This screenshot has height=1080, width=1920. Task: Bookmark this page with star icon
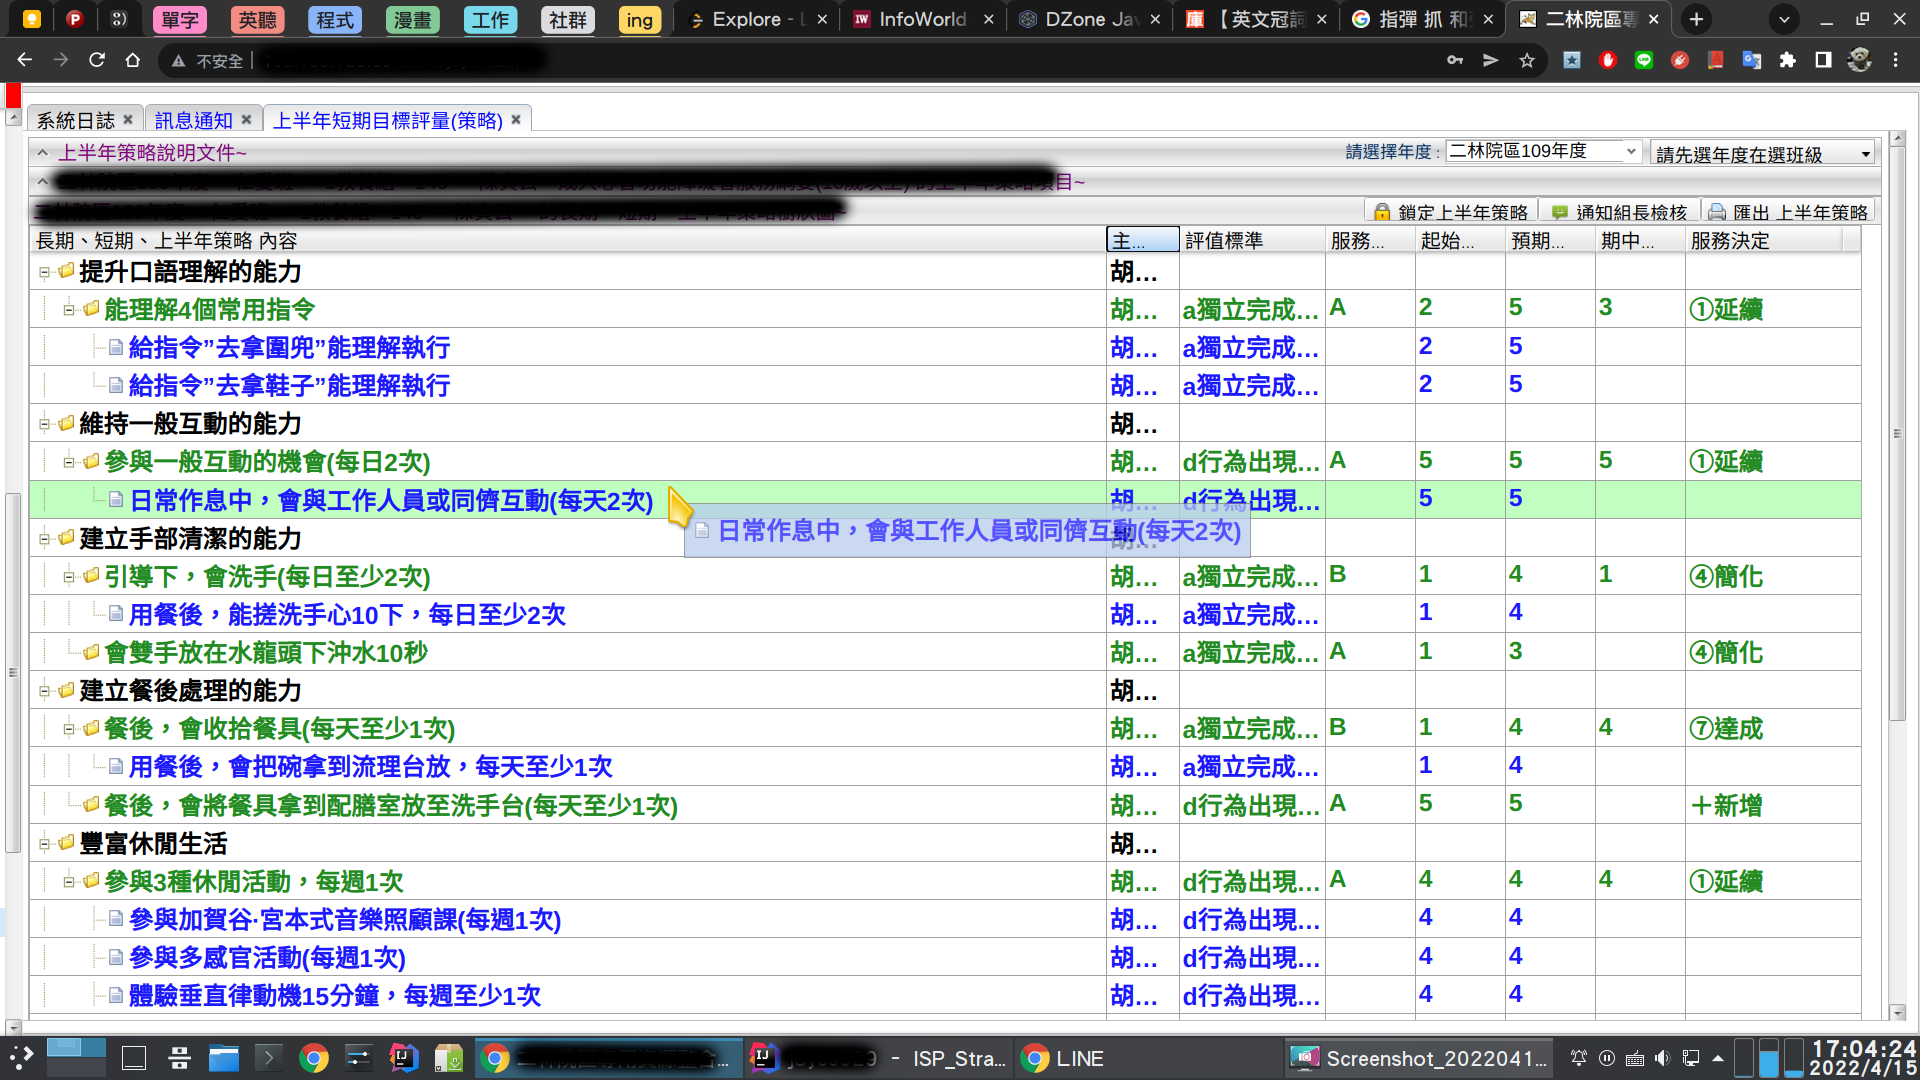pos(1527,60)
